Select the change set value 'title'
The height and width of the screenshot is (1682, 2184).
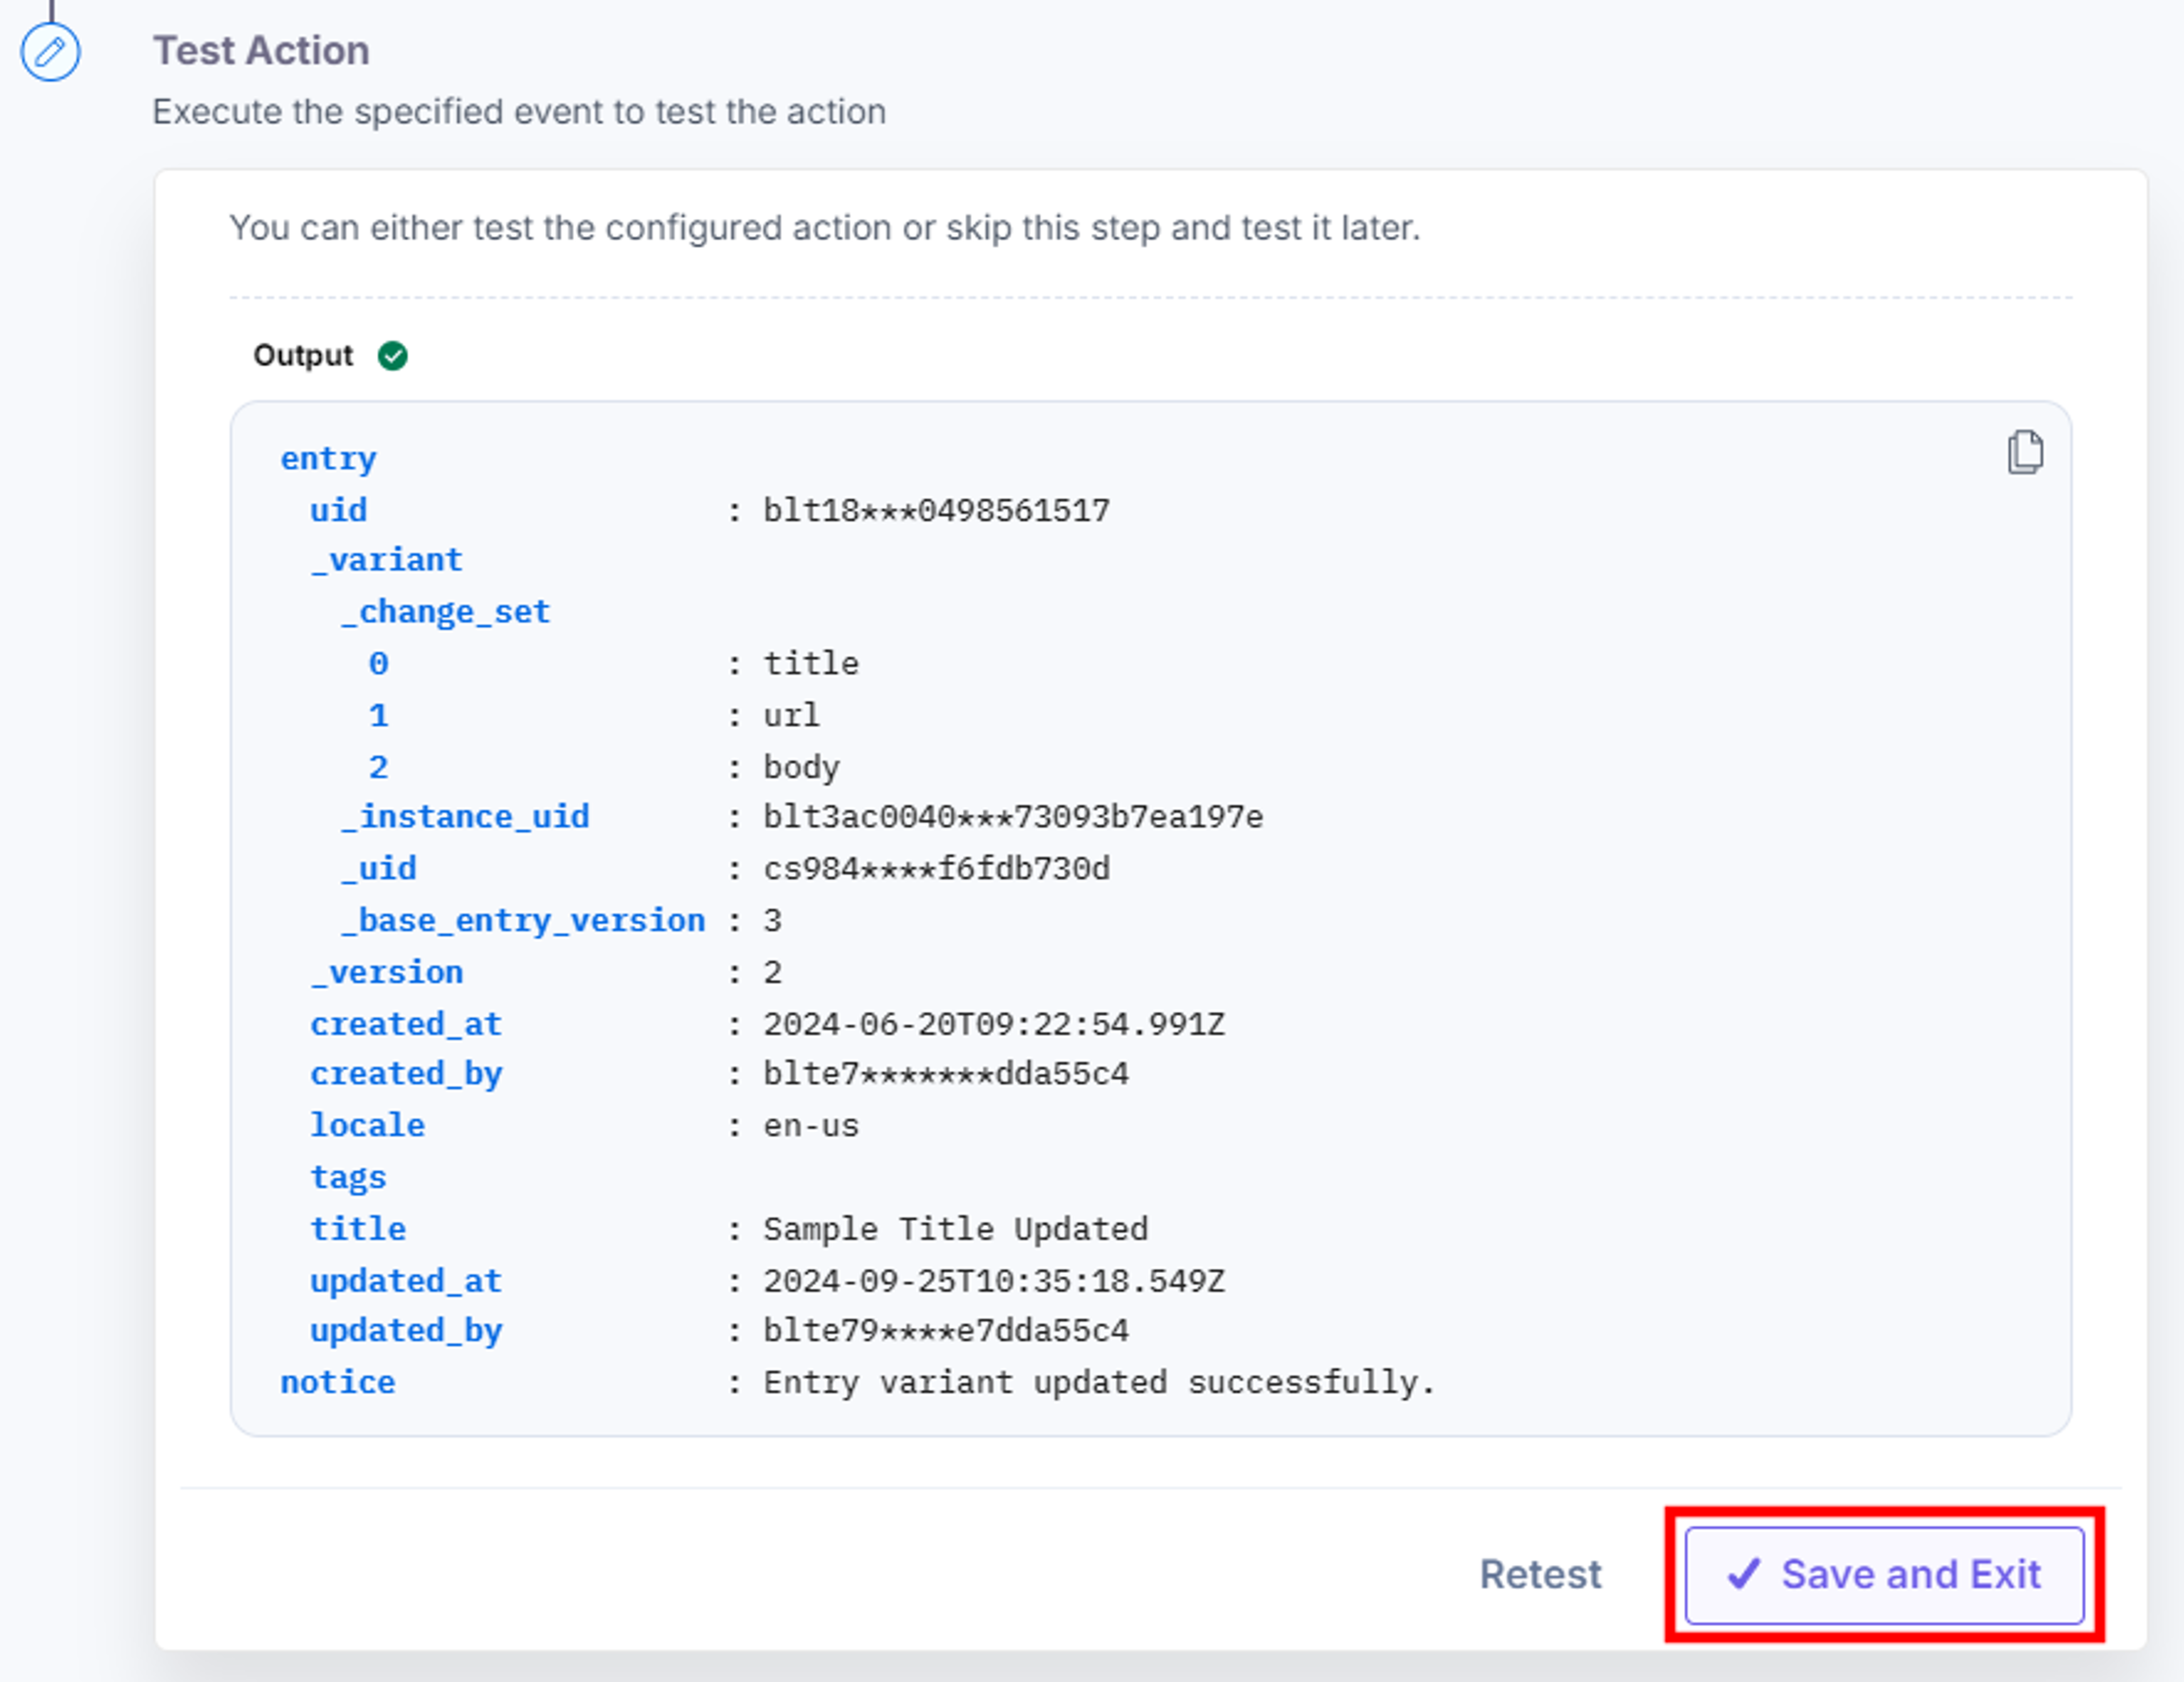(811, 664)
